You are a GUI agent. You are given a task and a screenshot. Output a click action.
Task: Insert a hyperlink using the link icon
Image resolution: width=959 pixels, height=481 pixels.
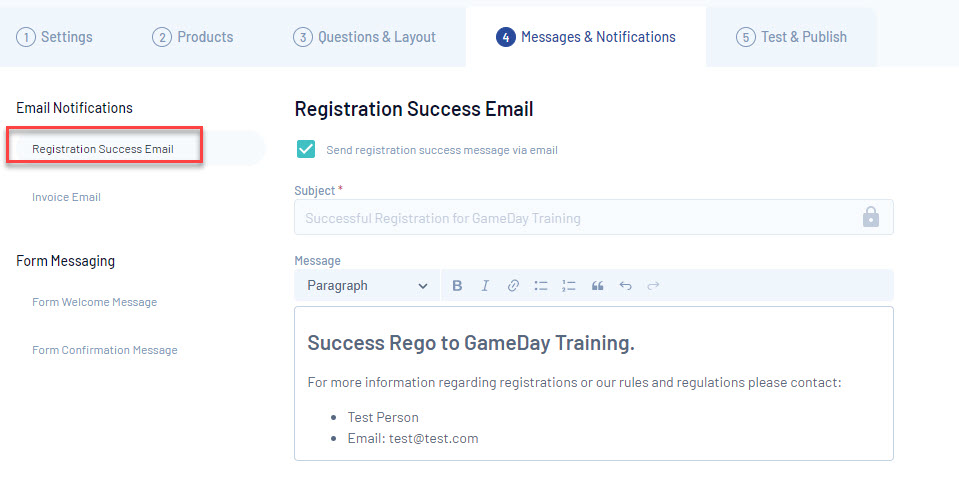coord(513,286)
